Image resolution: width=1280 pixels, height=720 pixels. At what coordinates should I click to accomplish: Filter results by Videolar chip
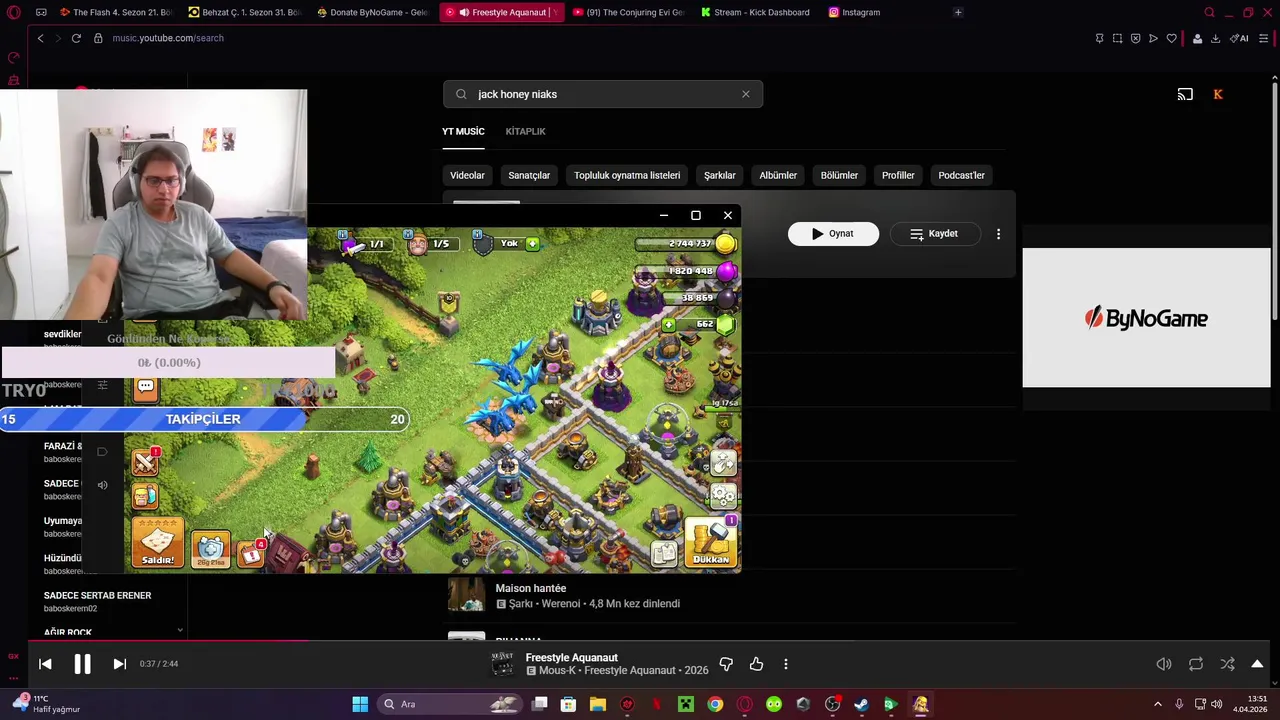[467, 175]
